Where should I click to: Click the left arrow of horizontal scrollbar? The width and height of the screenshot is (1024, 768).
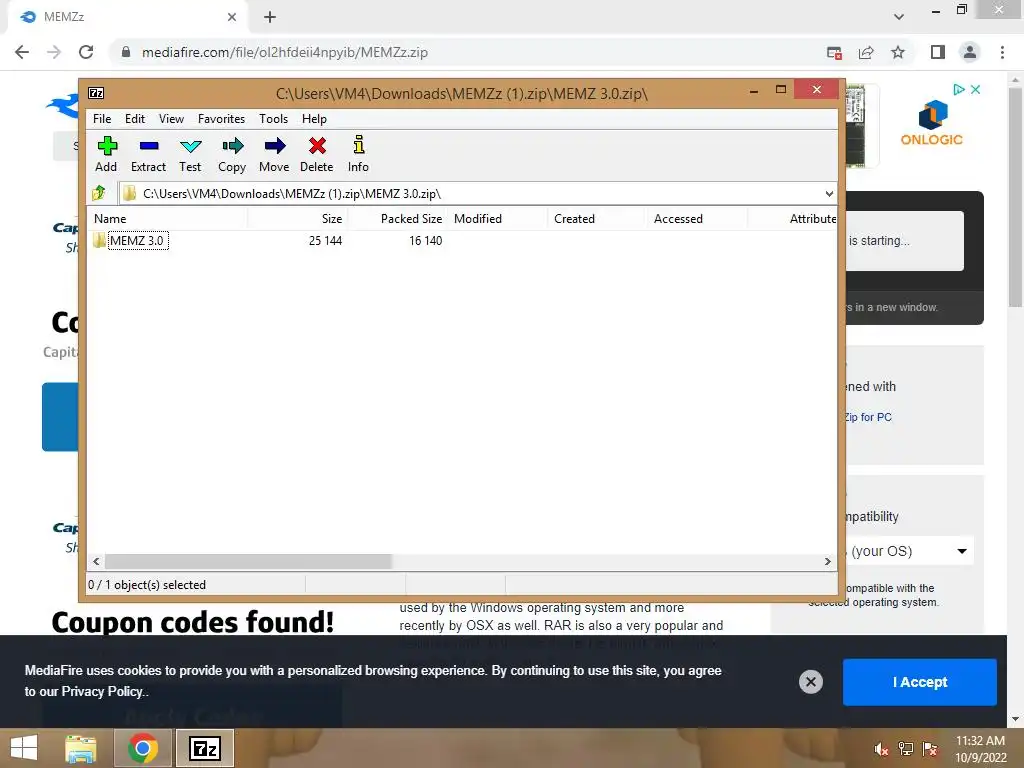(97, 562)
